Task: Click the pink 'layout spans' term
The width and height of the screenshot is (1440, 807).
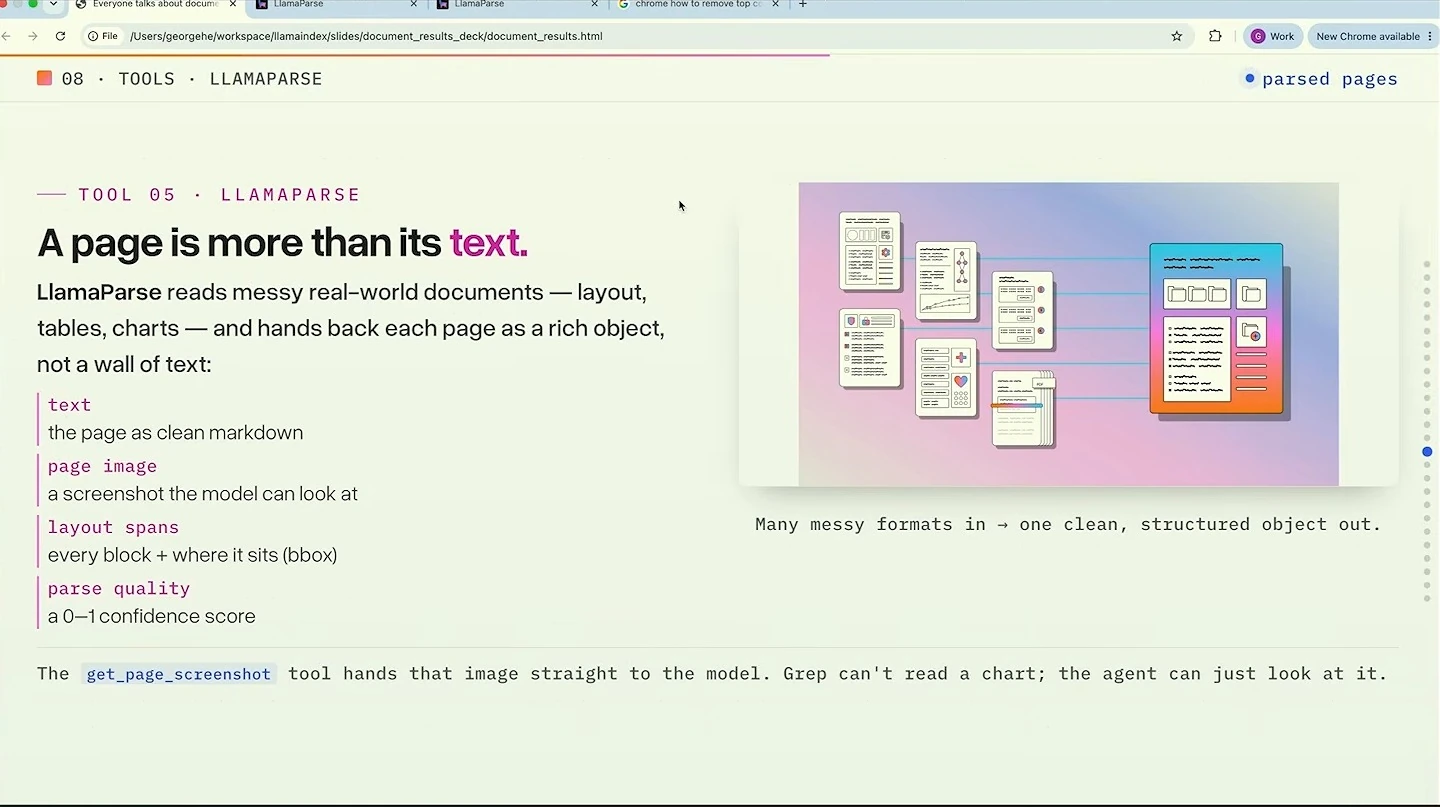Action: (x=113, y=527)
